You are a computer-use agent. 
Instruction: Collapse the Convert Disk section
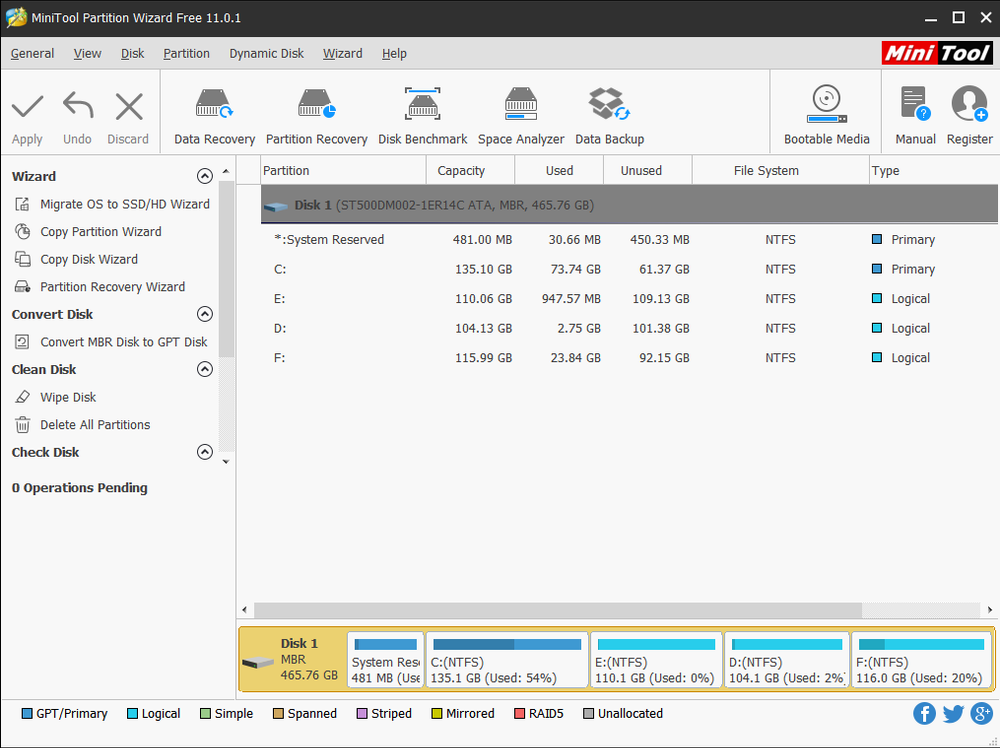coord(205,314)
